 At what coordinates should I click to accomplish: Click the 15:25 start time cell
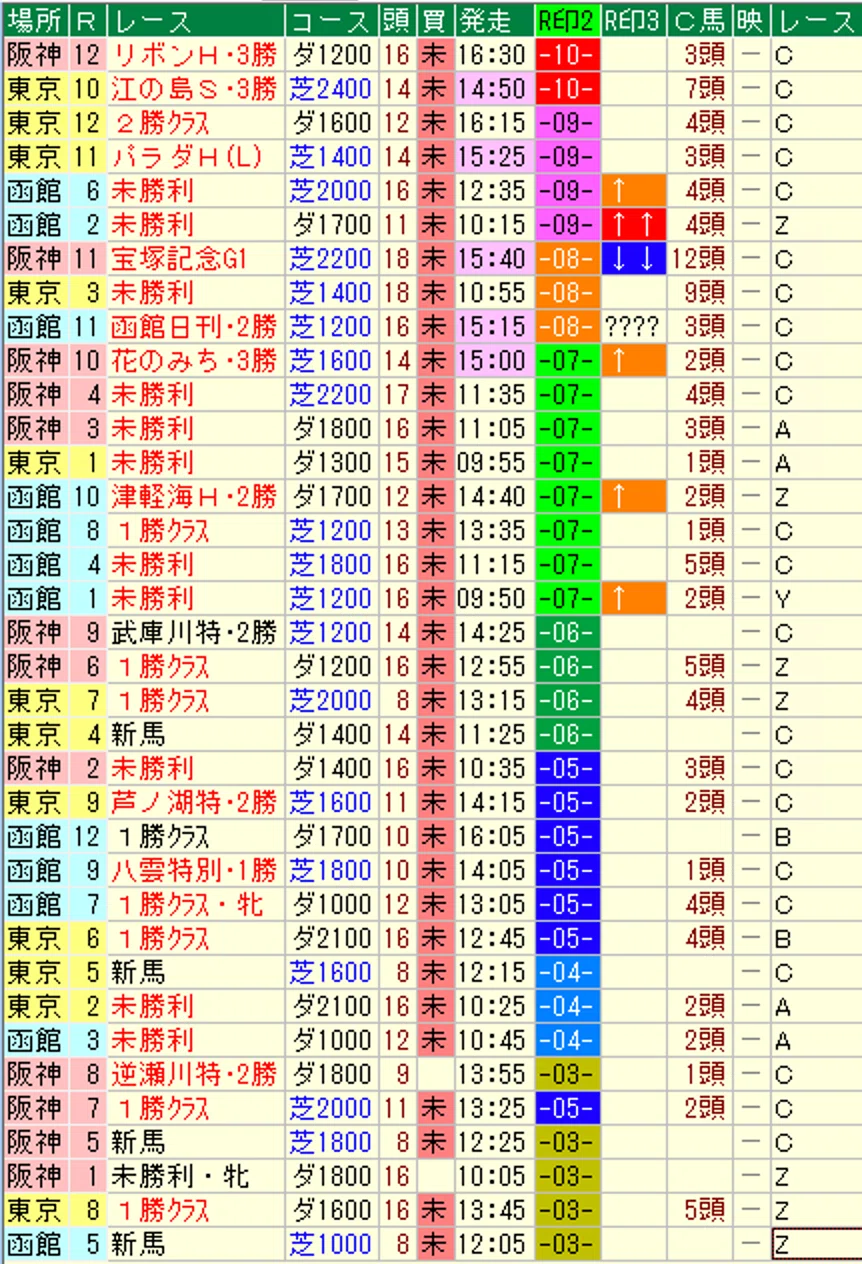click(493, 157)
